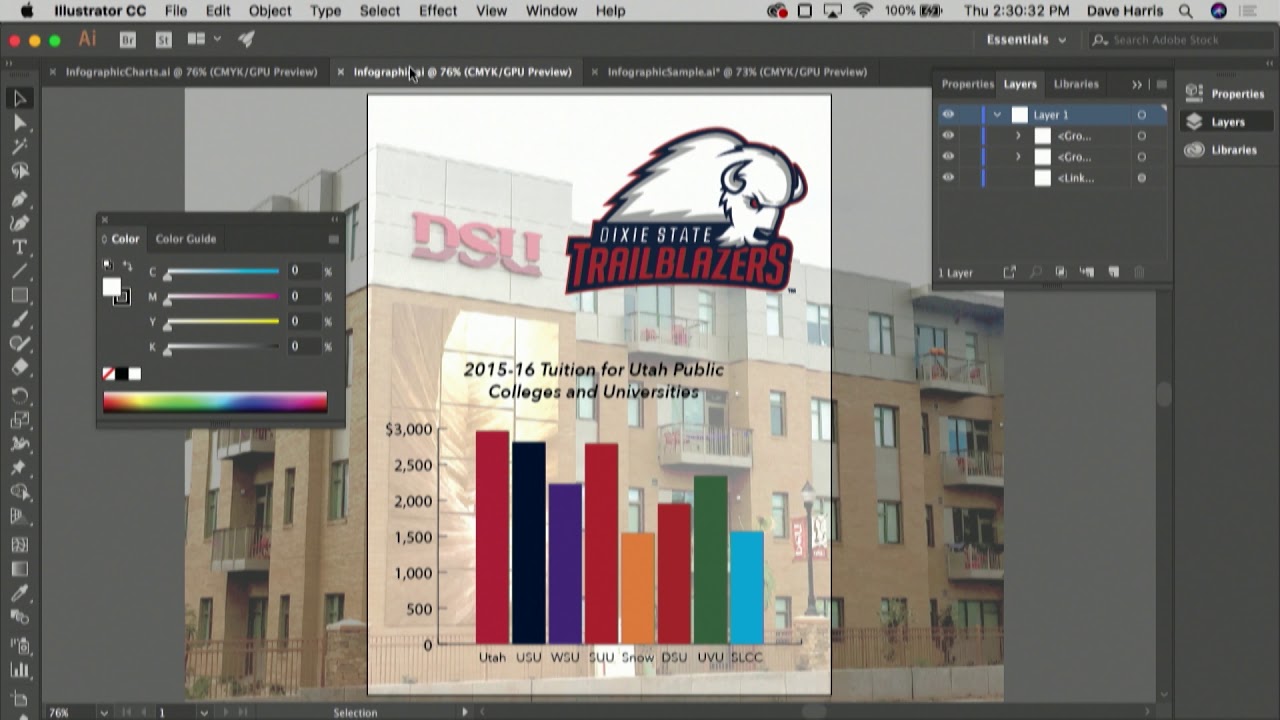Toggle eye of <Gro...> row directly under Layer 1
Image resolution: width=1280 pixels, height=720 pixels.
coord(948,136)
